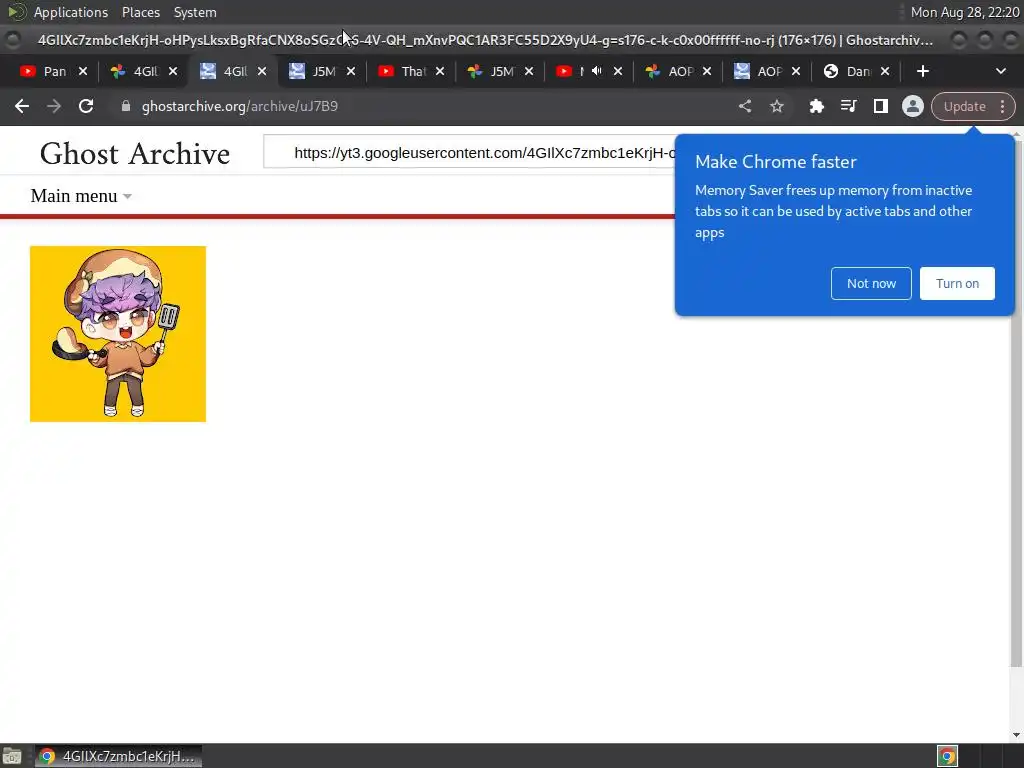Open the Extensions puzzle icon
Image resolution: width=1024 pixels, height=768 pixels.
click(816, 106)
